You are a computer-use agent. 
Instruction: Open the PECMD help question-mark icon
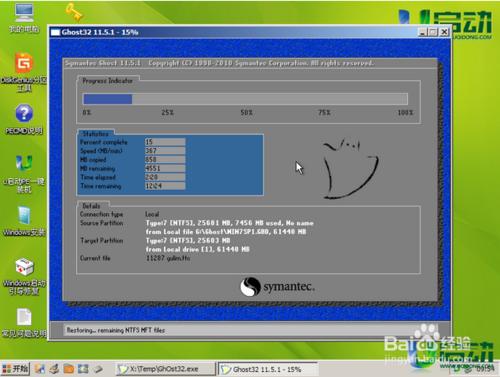click(24, 119)
